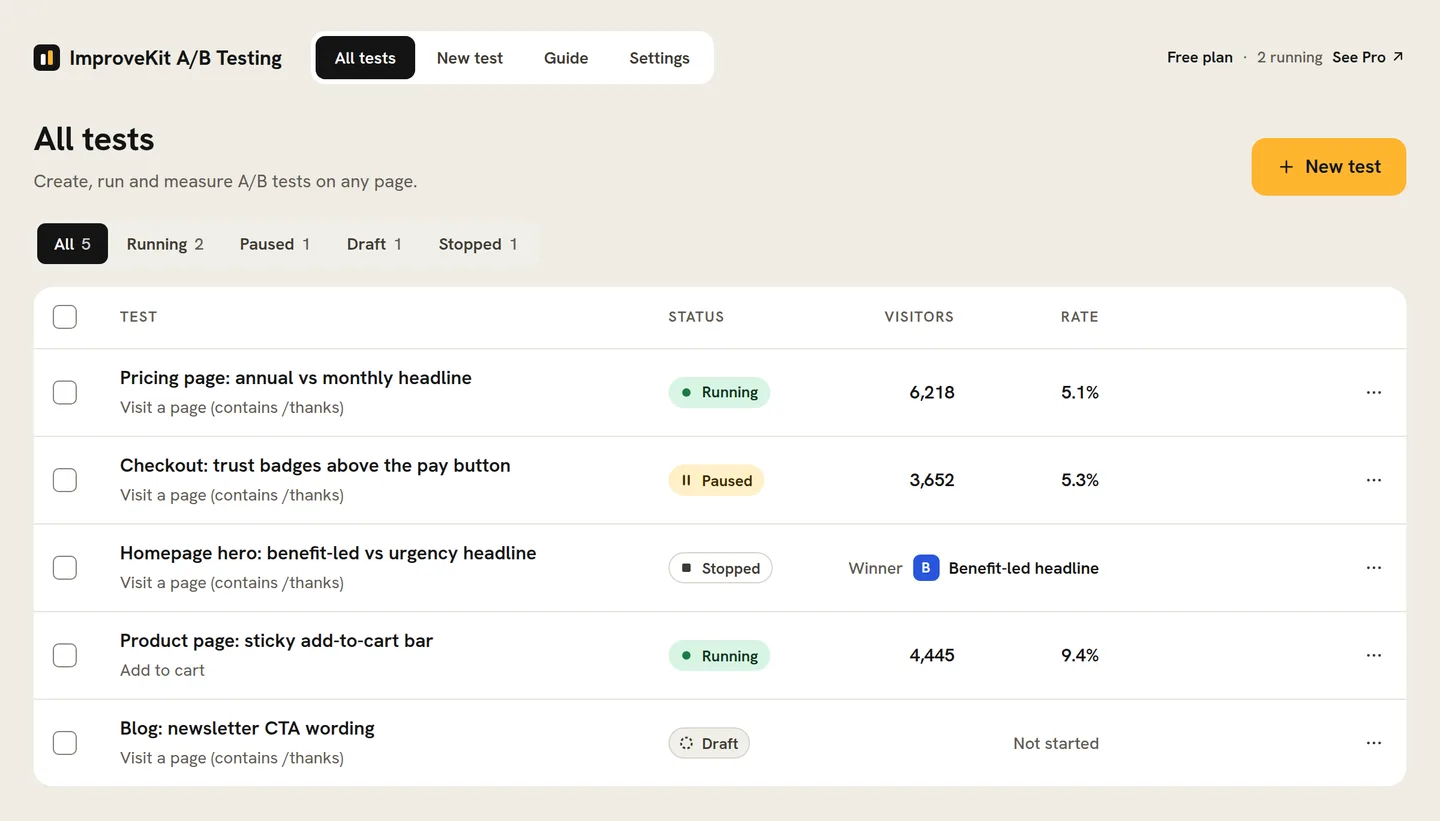Open the Product page sticky add-to-cart test
The width and height of the screenshot is (1440, 821).
[x=276, y=641]
